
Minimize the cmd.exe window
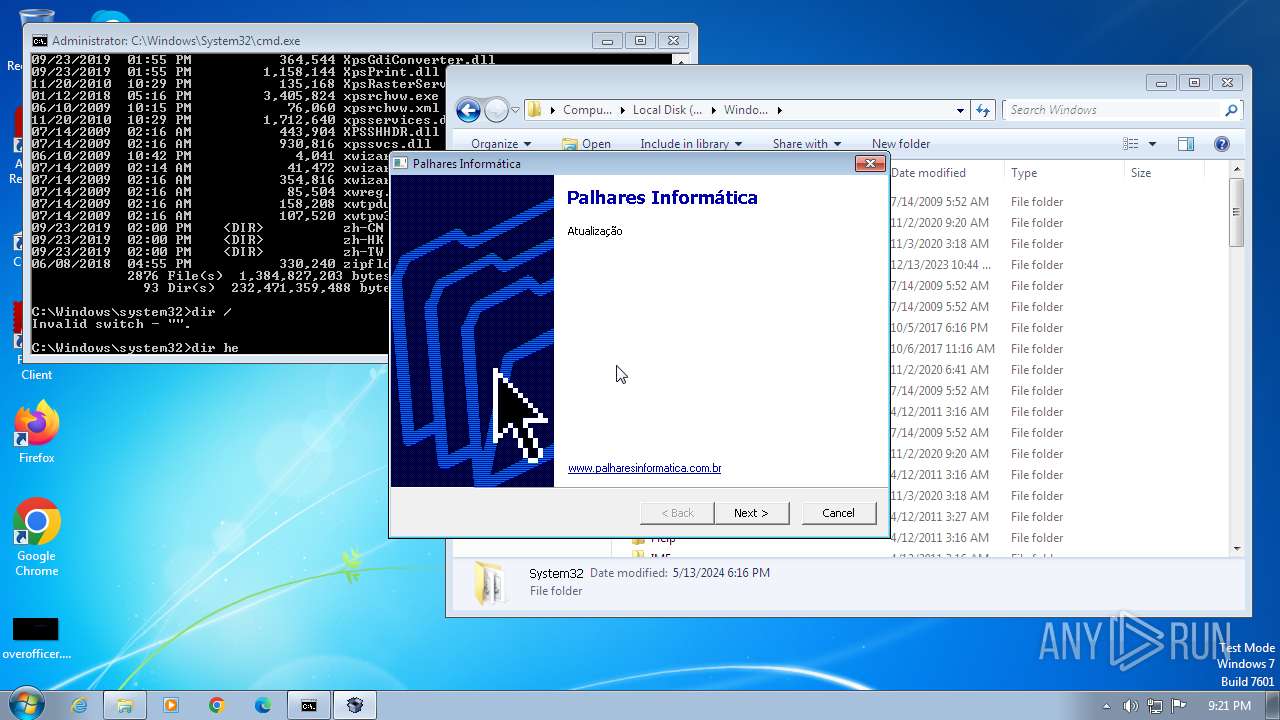coord(606,41)
